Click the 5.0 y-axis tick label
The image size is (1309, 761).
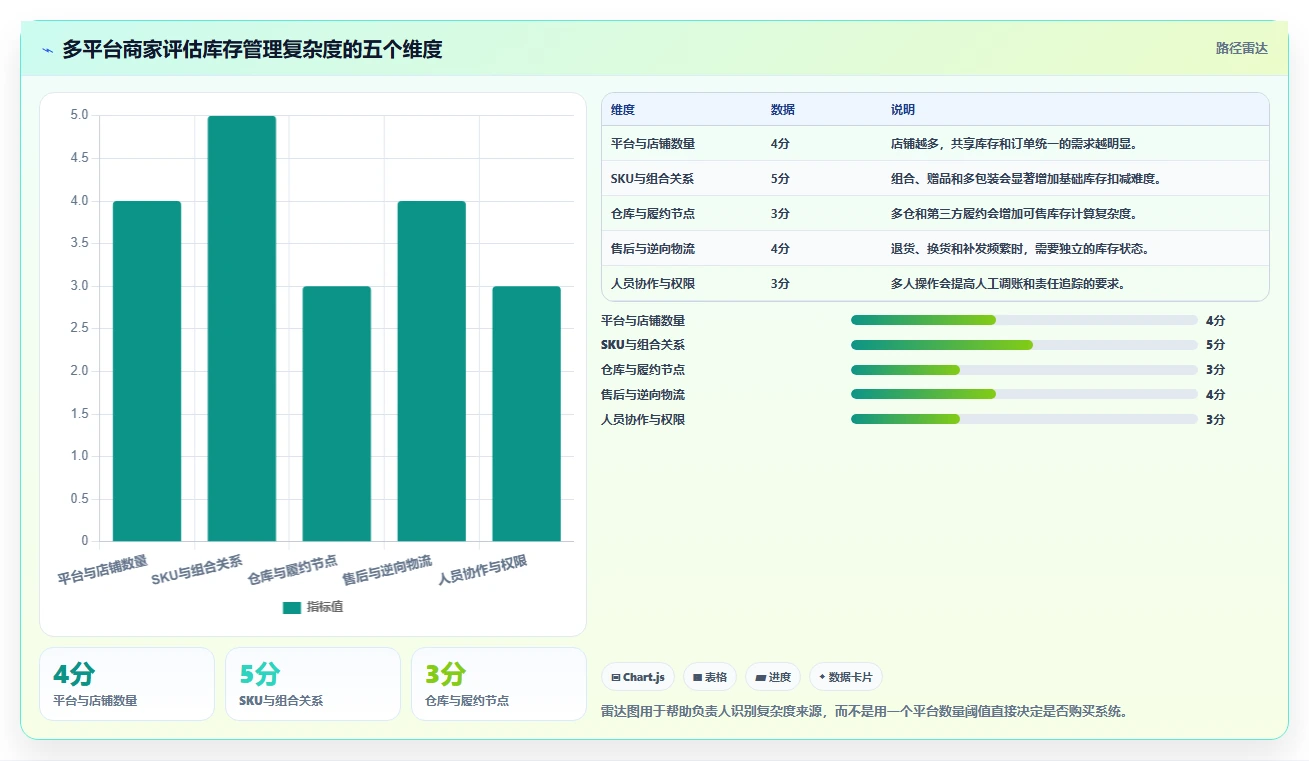pos(79,116)
